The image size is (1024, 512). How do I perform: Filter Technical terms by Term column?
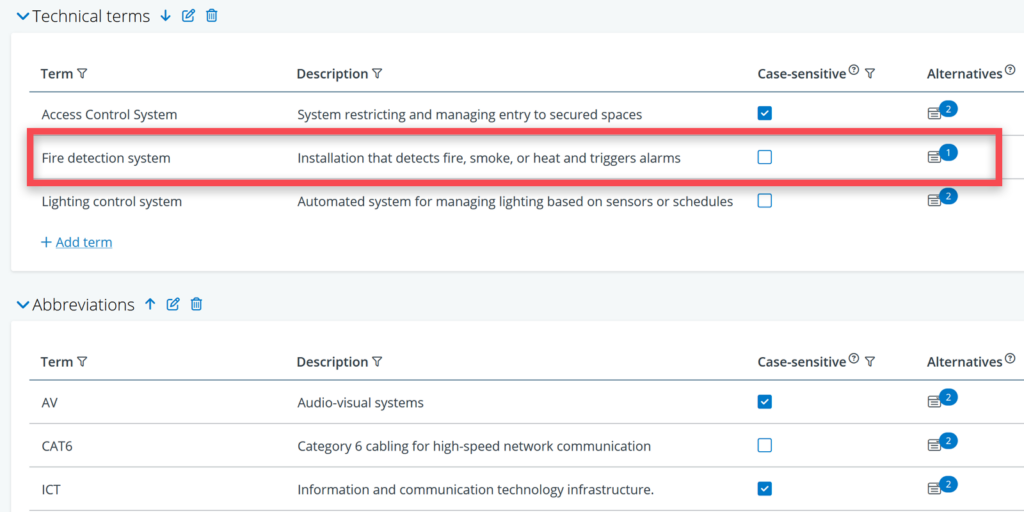point(82,74)
